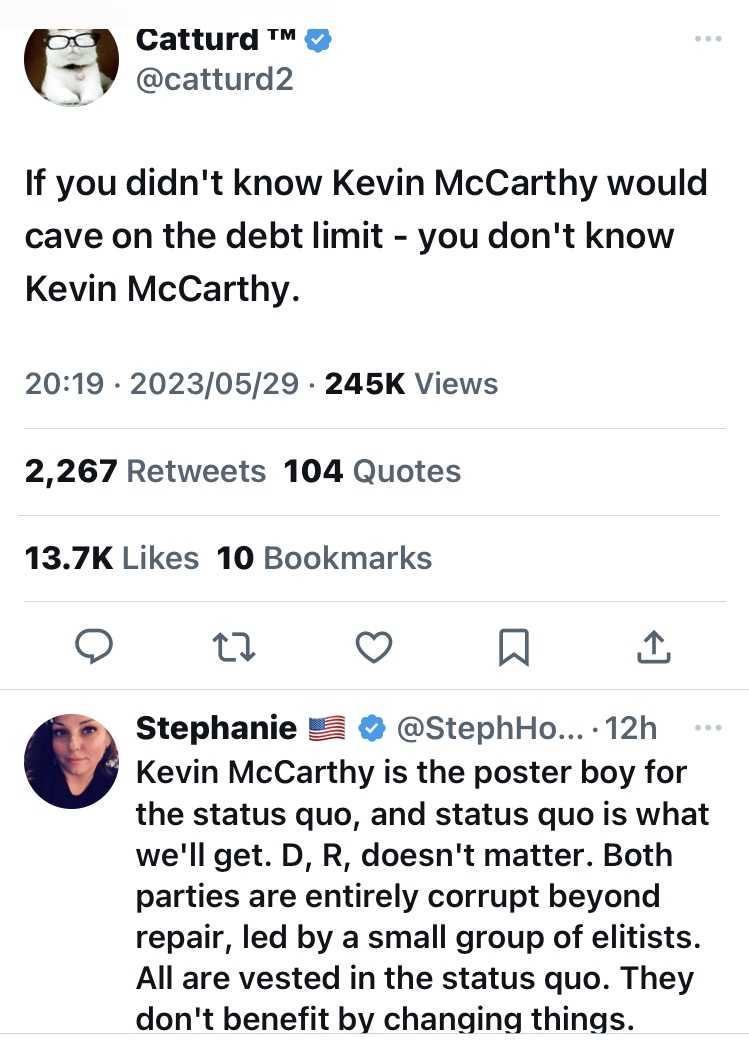Like the tweet with heart icon
Image resolution: width=749 pixels, height=1047 pixels.
coord(374,648)
